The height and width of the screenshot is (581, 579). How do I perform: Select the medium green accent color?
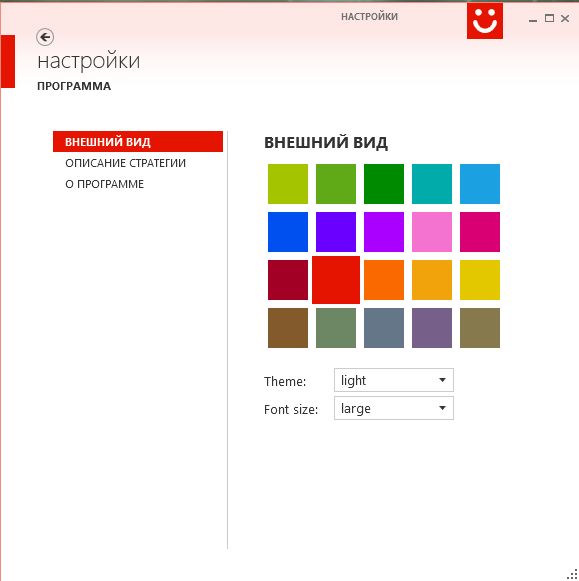[x=336, y=184]
